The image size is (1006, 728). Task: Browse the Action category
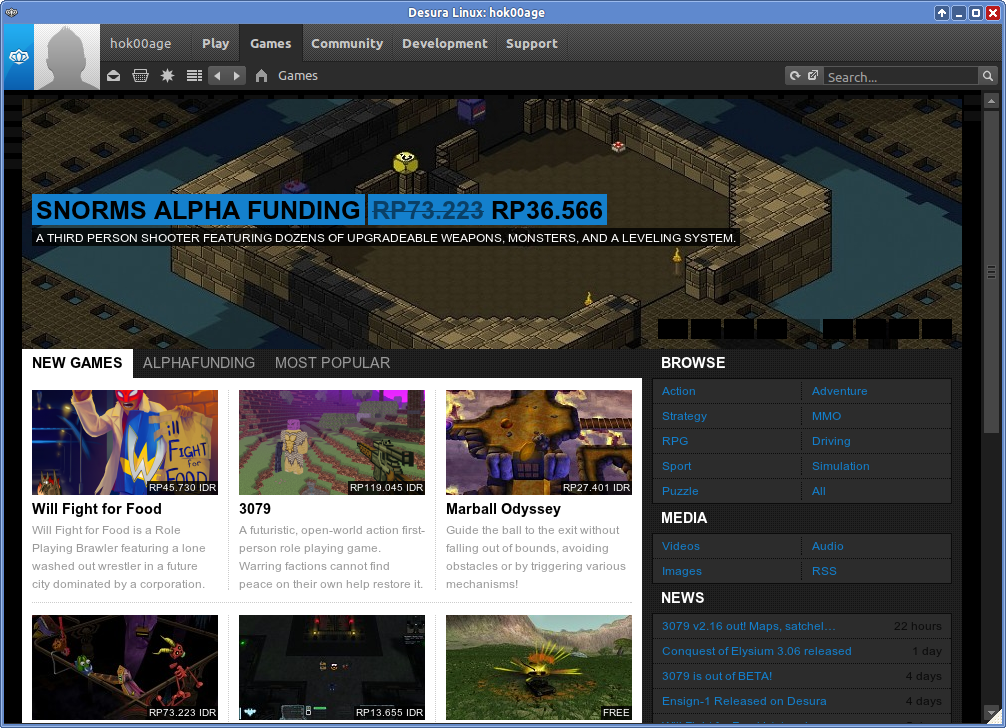point(679,391)
